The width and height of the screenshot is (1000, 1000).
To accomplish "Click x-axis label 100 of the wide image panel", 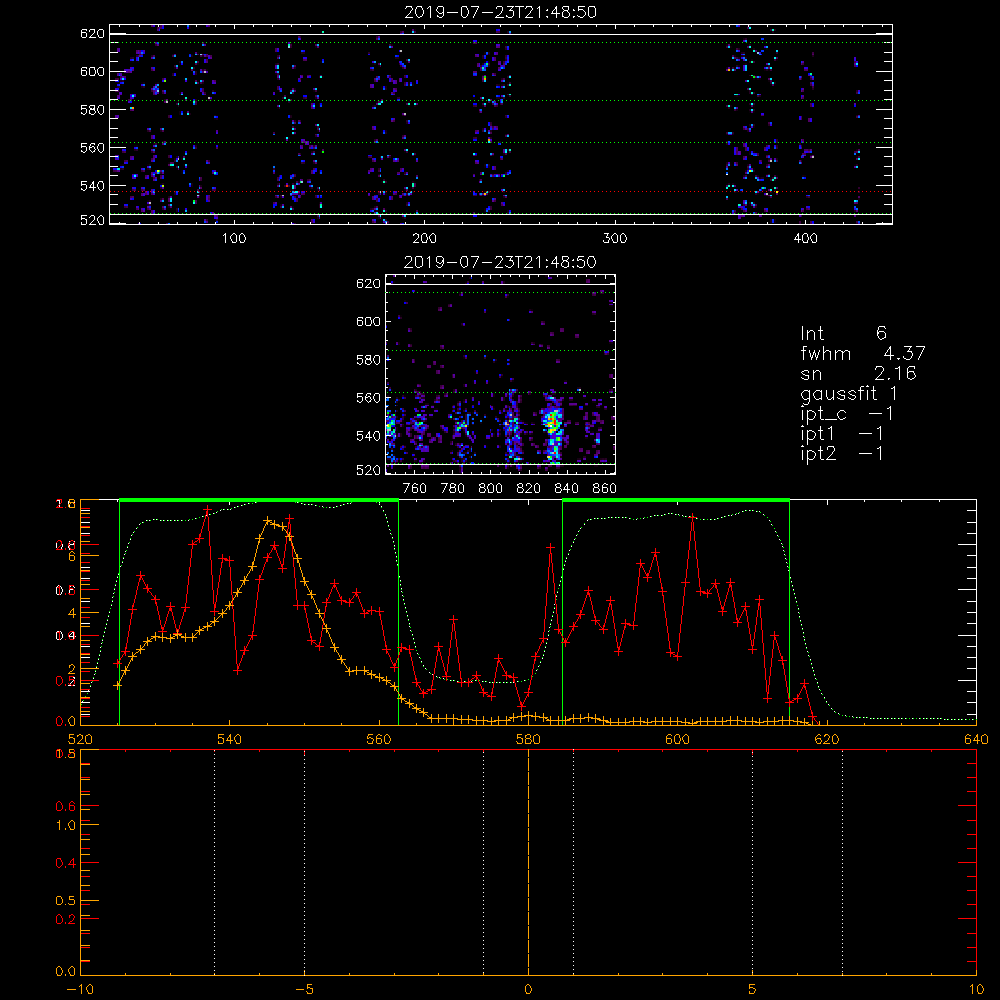I will (x=234, y=239).
